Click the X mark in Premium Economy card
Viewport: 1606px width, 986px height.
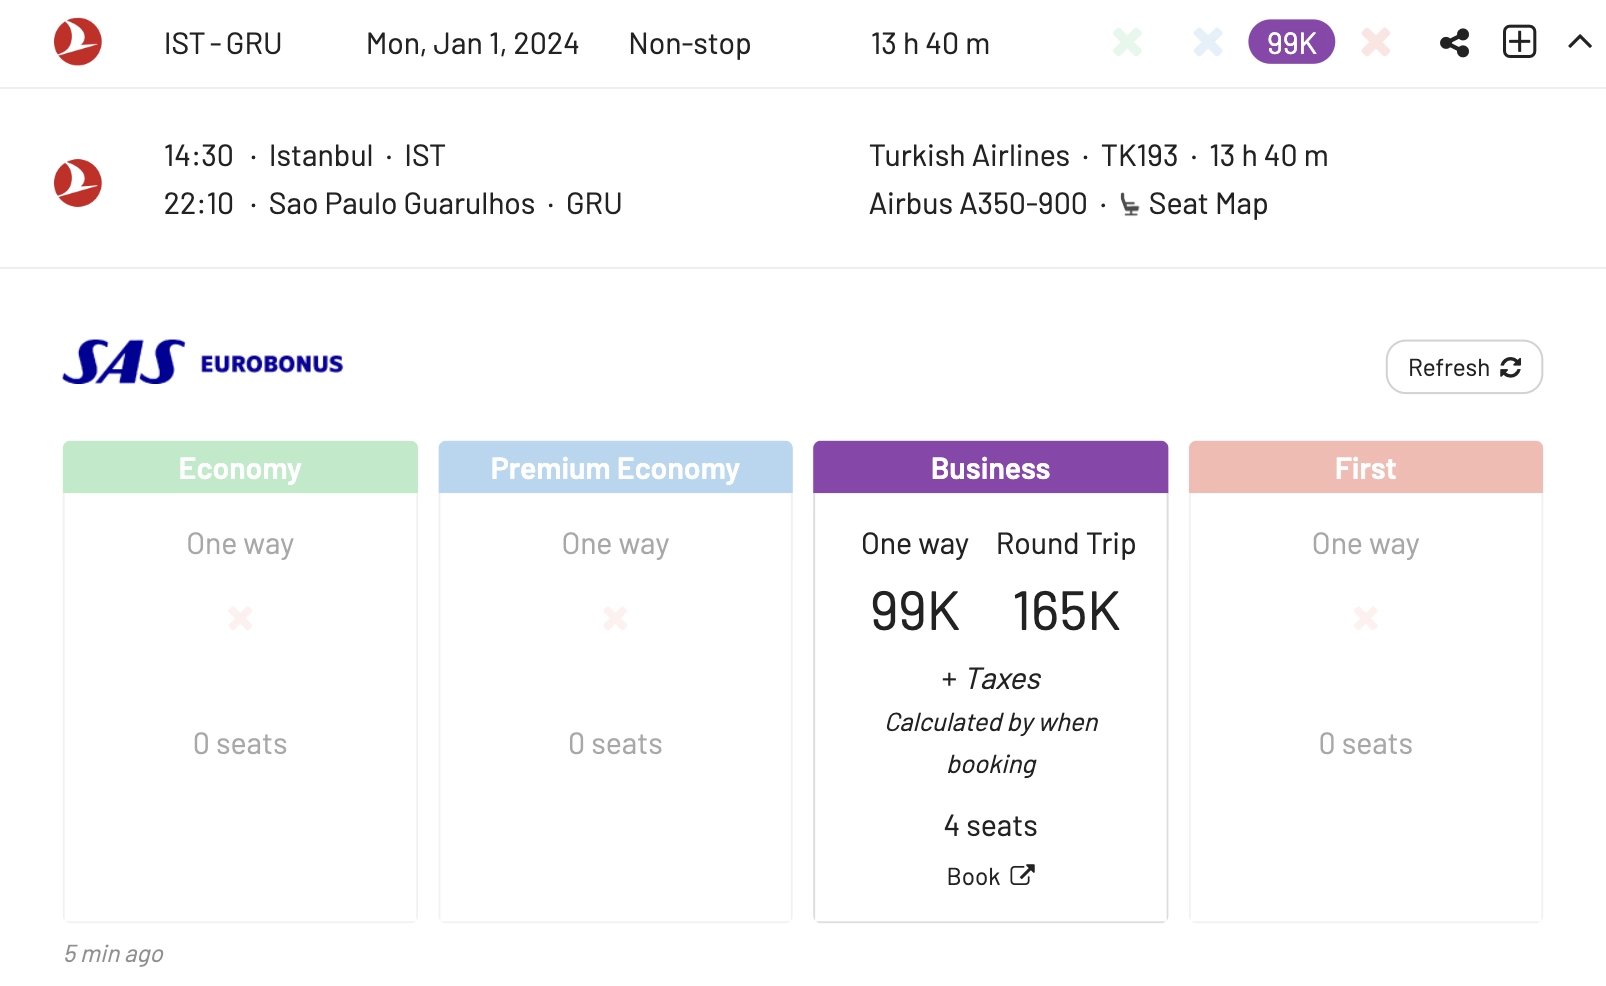click(615, 618)
